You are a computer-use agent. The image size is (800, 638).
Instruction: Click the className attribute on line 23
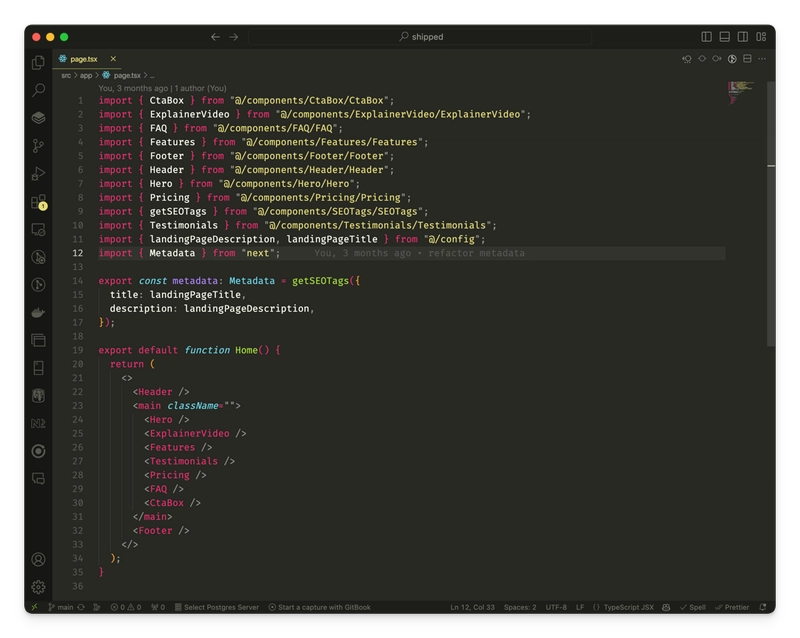click(193, 406)
